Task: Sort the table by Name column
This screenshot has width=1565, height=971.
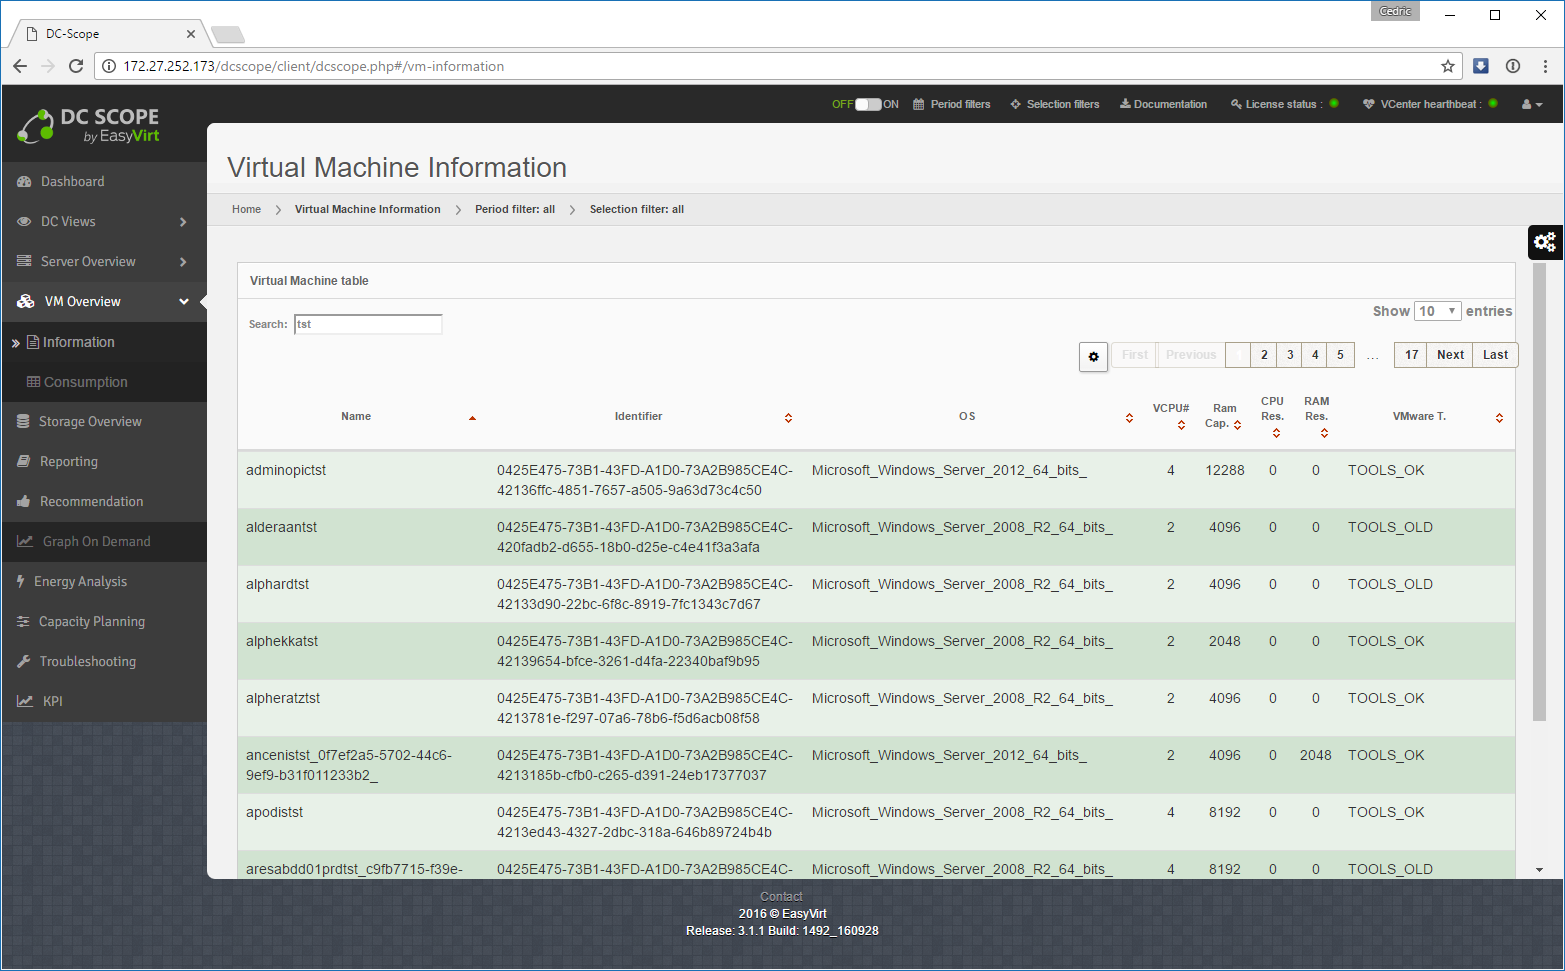Action: coord(356,417)
